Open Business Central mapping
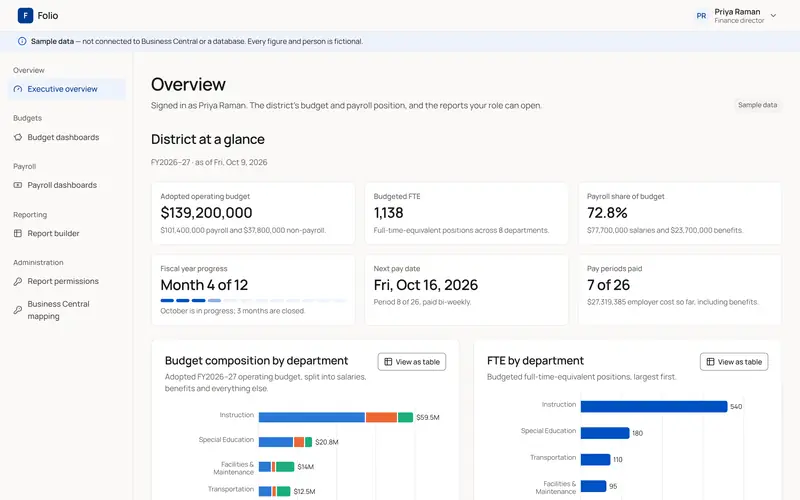 coord(67,310)
